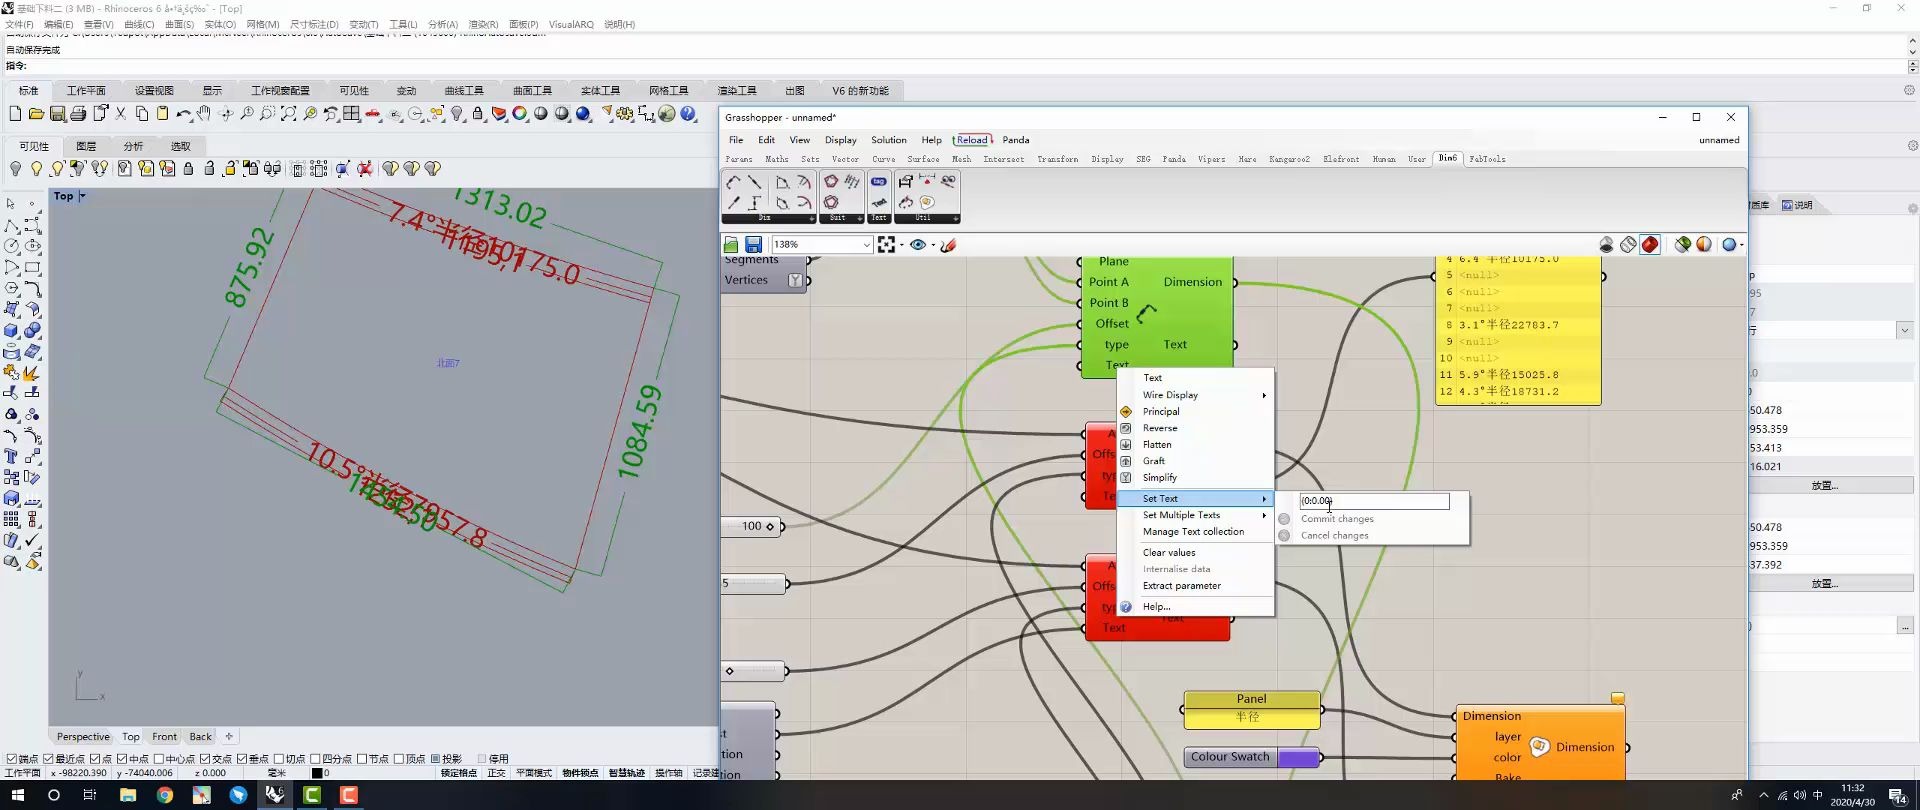Click the Reload button in Grasshopper menu bar
Image resolution: width=1920 pixels, height=810 pixels.
[x=972, y=140]
